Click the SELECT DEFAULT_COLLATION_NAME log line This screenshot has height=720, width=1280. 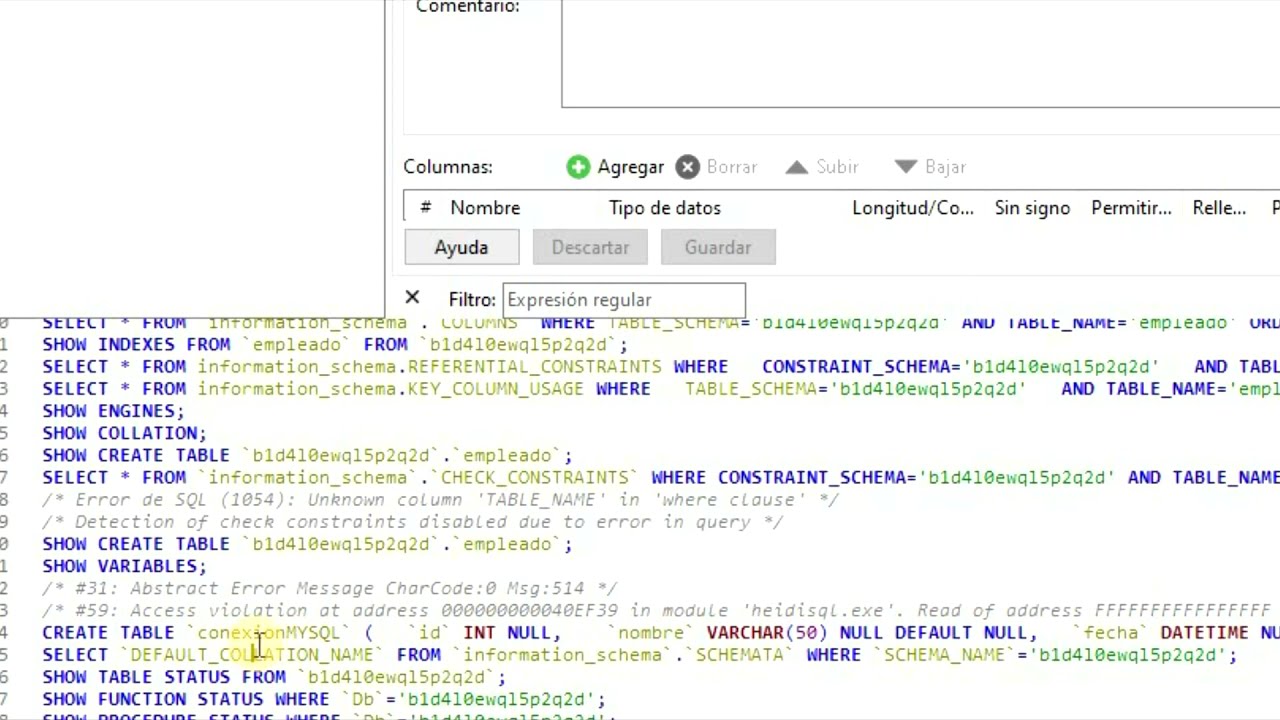(x=639, y=655)
